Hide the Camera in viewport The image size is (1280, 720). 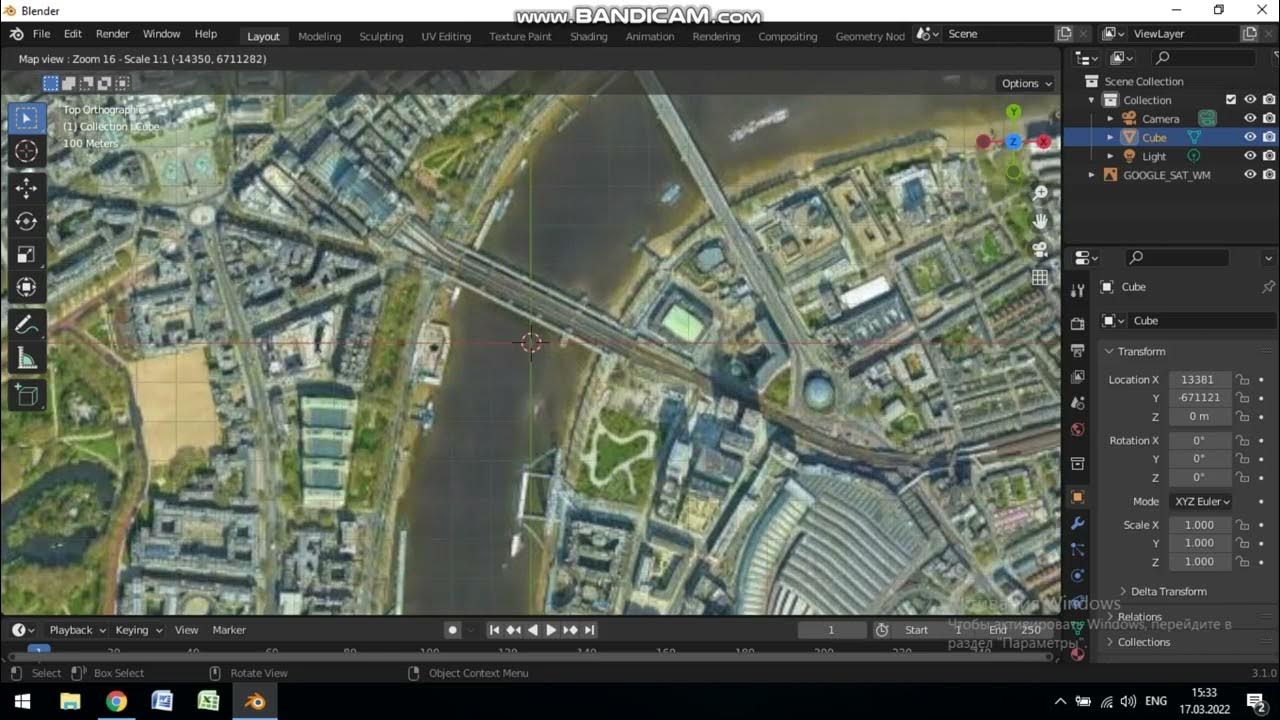click(x=1250, y=119)
